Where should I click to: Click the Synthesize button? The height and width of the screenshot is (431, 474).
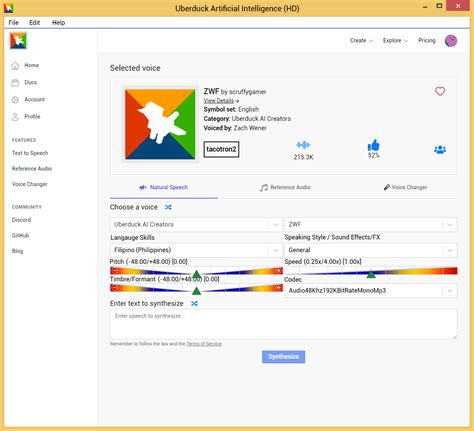(x=283, y=357)
